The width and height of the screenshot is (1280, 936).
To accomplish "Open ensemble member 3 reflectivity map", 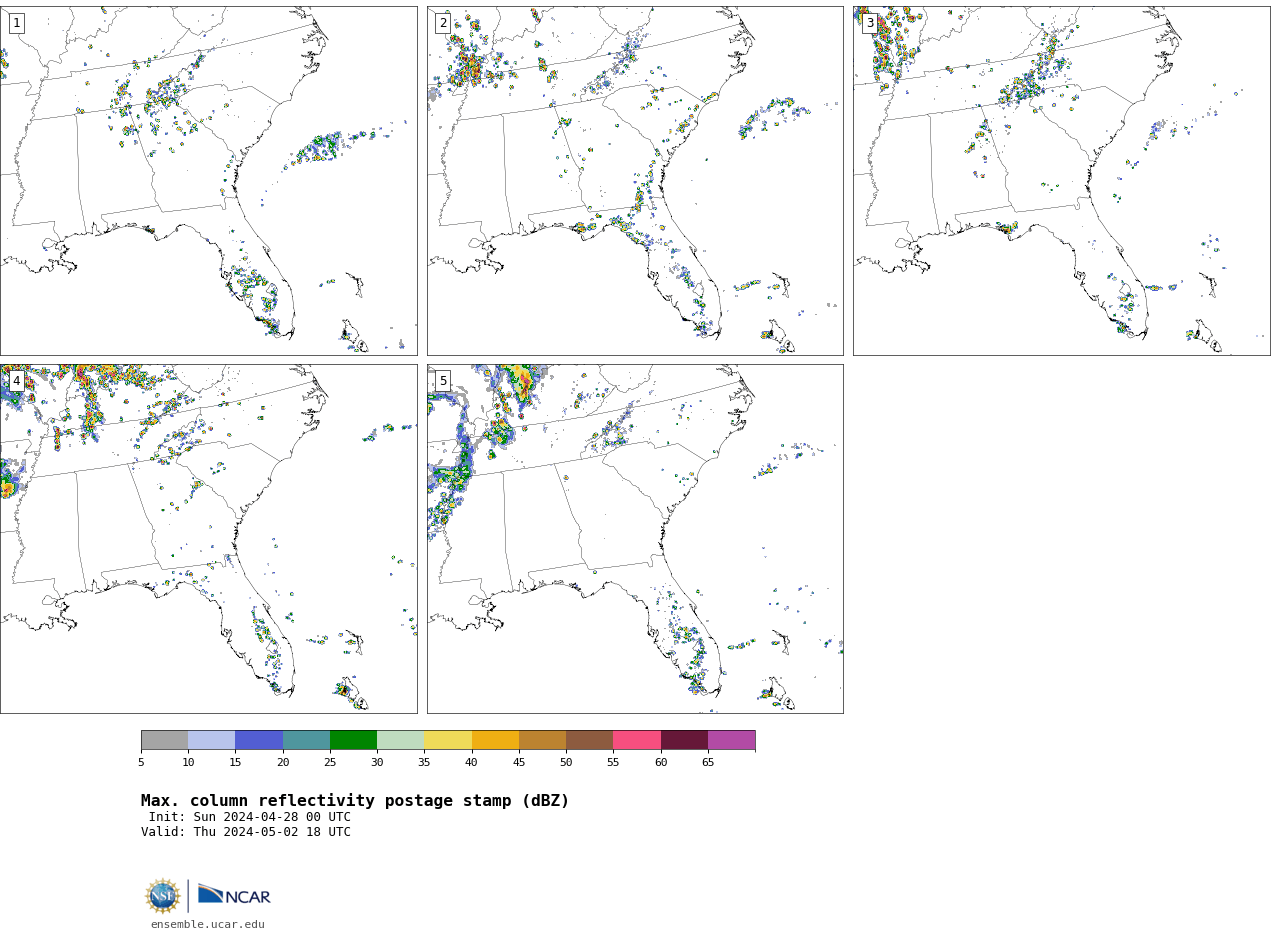I will [x=1061, y=181].
